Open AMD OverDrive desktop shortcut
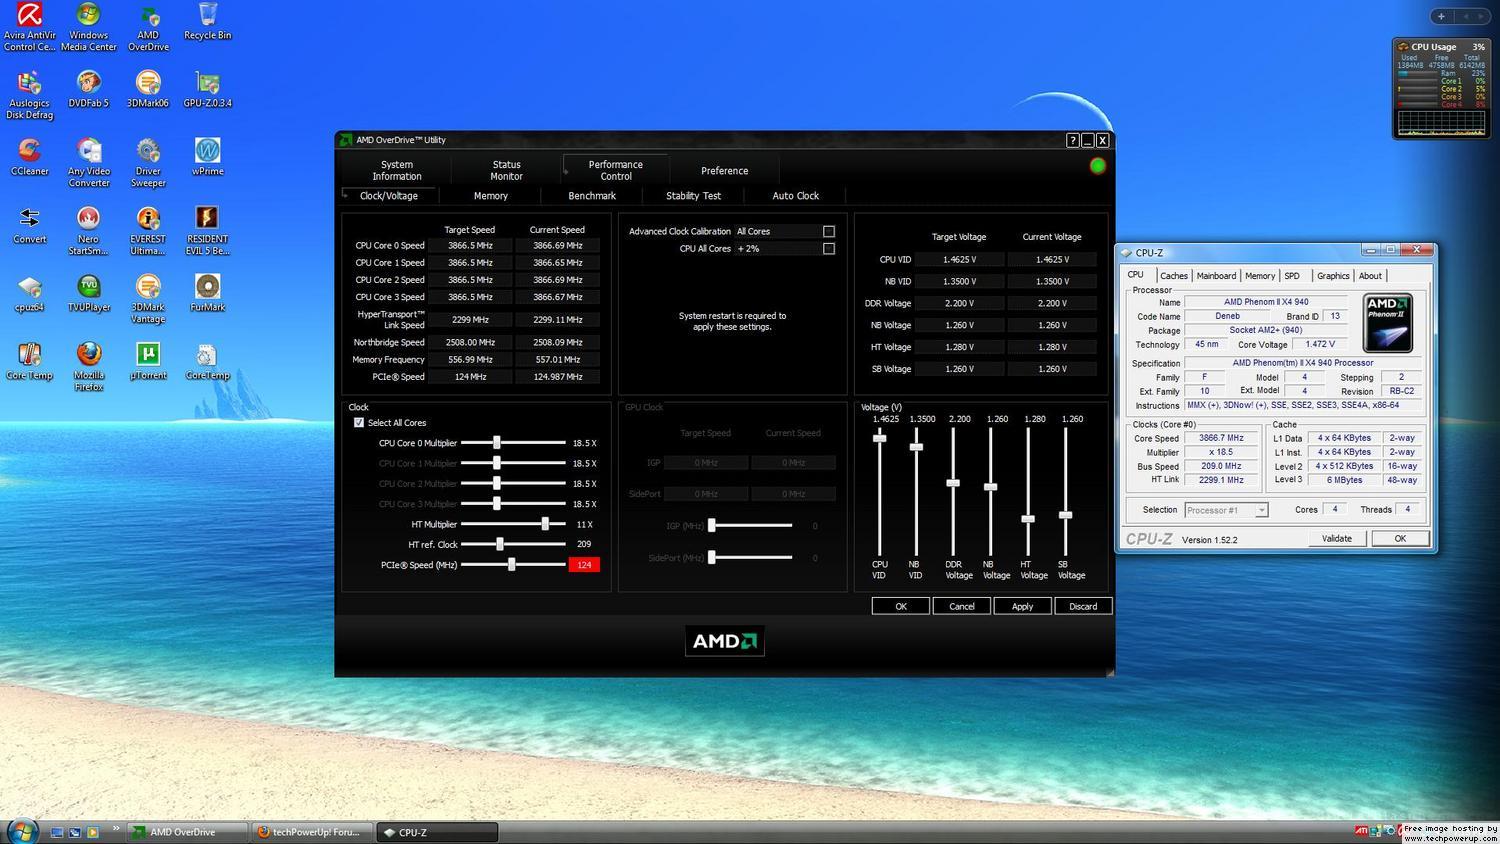This screenshot has height=844, width=1500. 148,27
